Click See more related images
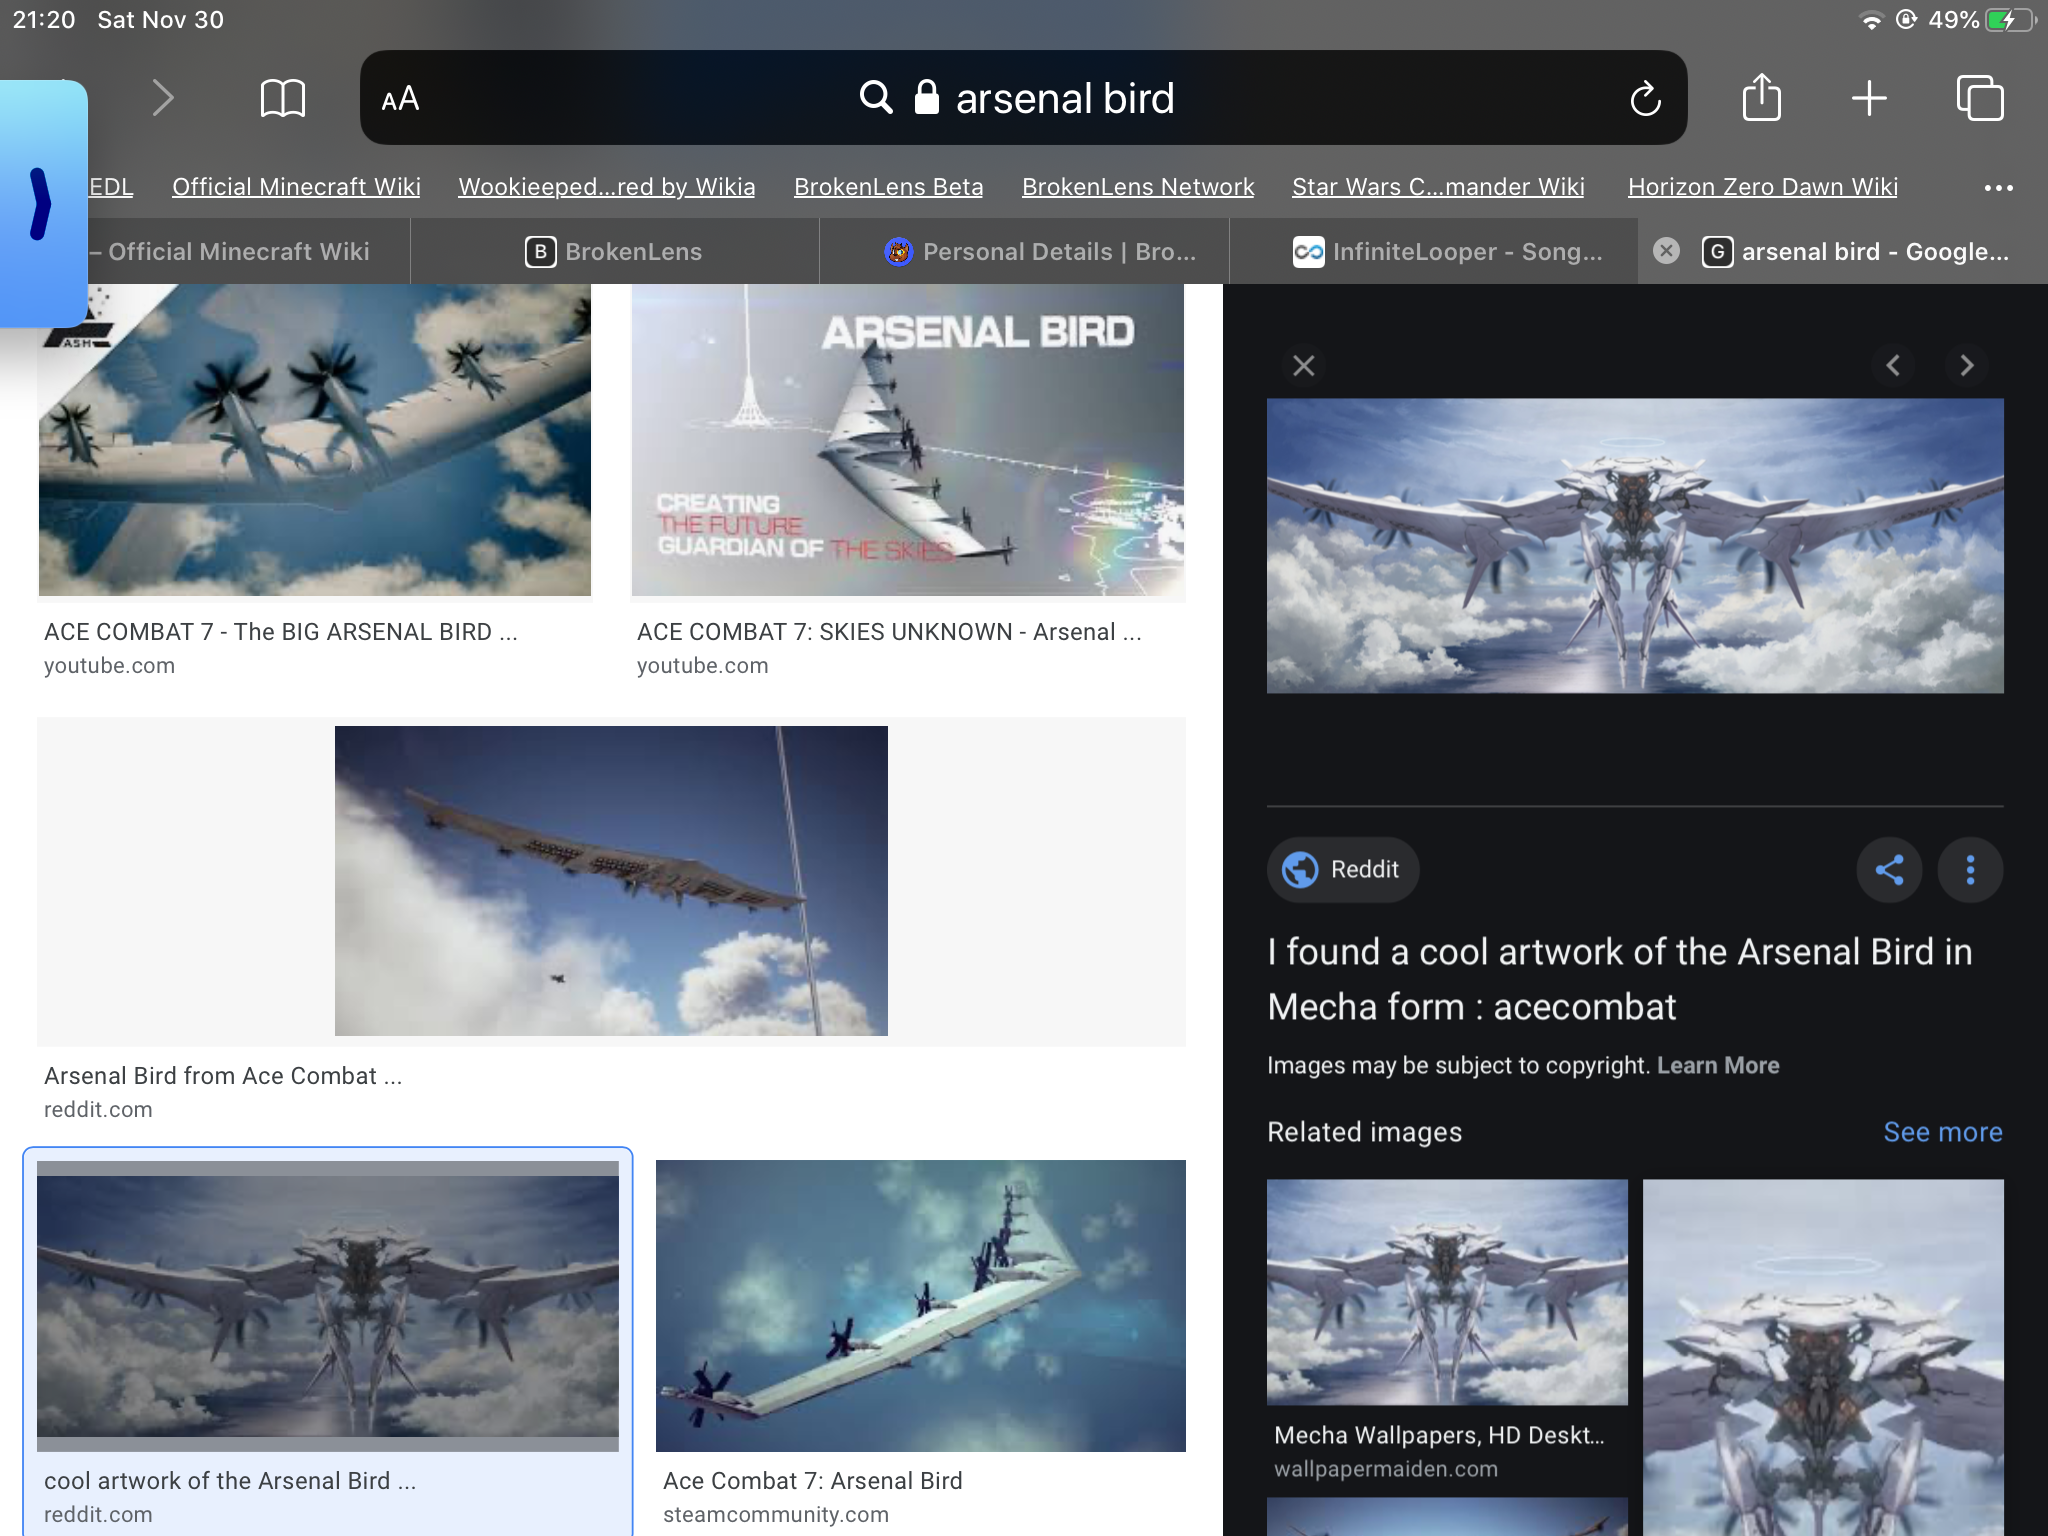The image size is (2048, 1536). click(1942, 1131)
